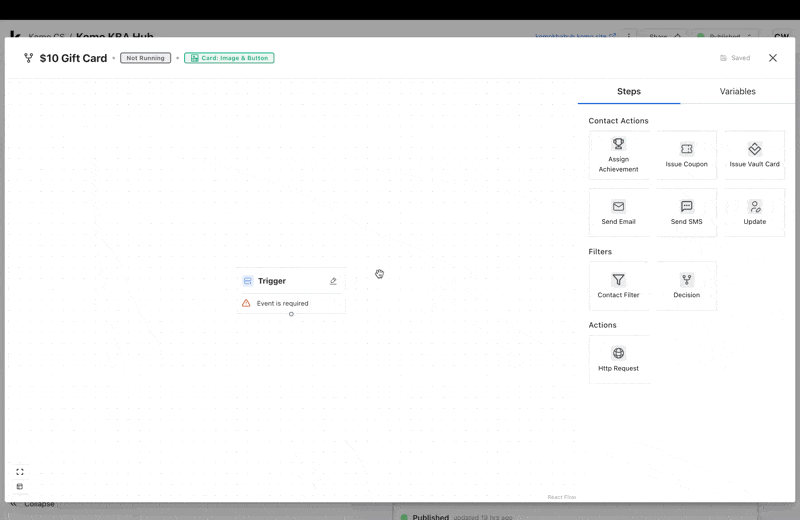
Task: Edit the Trigger node with pencil icon
Action: click(333, 281)
